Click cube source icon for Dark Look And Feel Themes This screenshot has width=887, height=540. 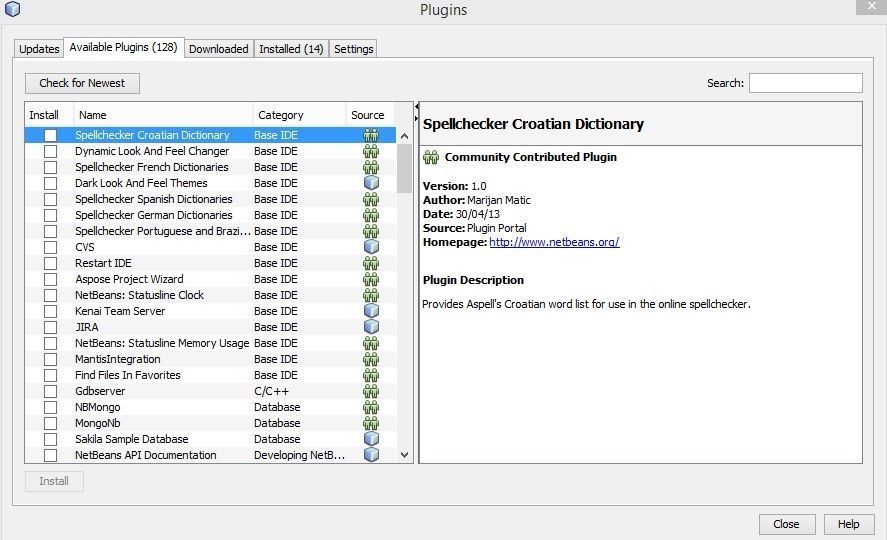point(371,183)
